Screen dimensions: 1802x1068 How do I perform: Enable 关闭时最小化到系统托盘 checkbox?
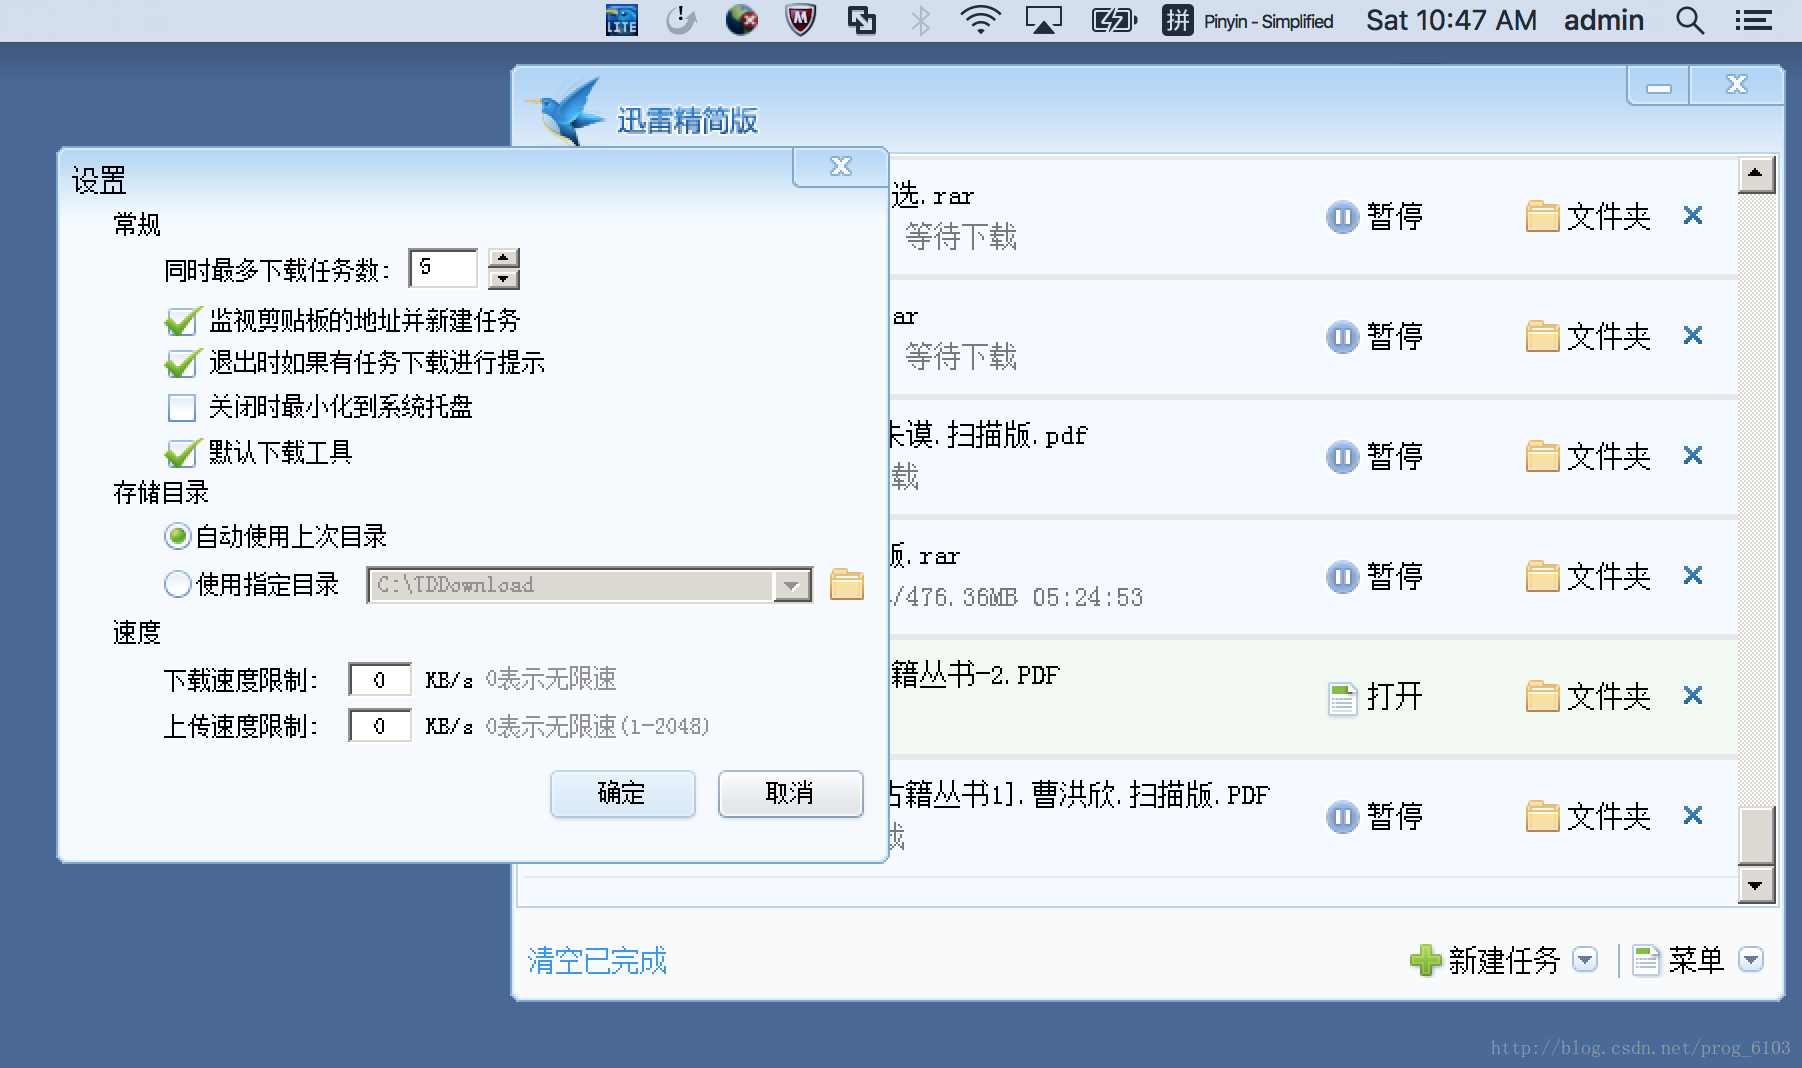(182, 407)
